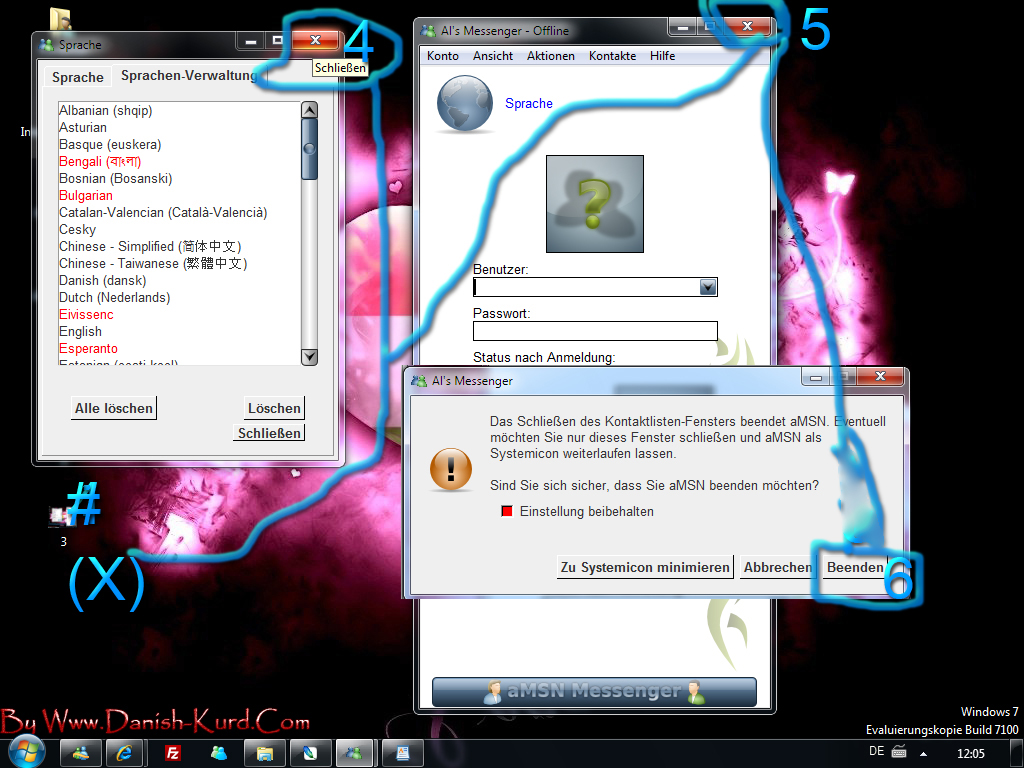
Task: Switch to the Sprache tab
Action: point(78,77)
